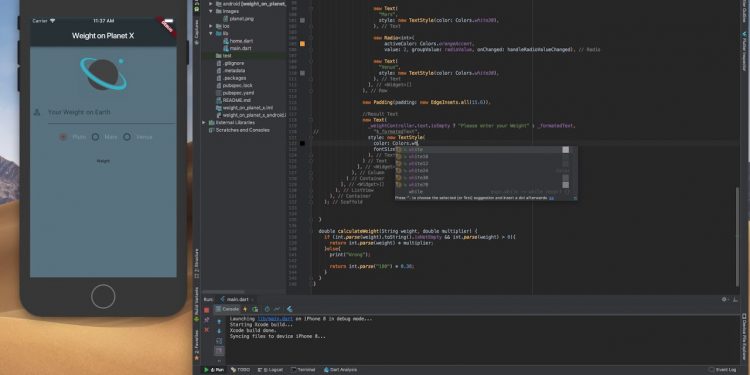Click the orange color gutter marker

click(x=302, y=44)
